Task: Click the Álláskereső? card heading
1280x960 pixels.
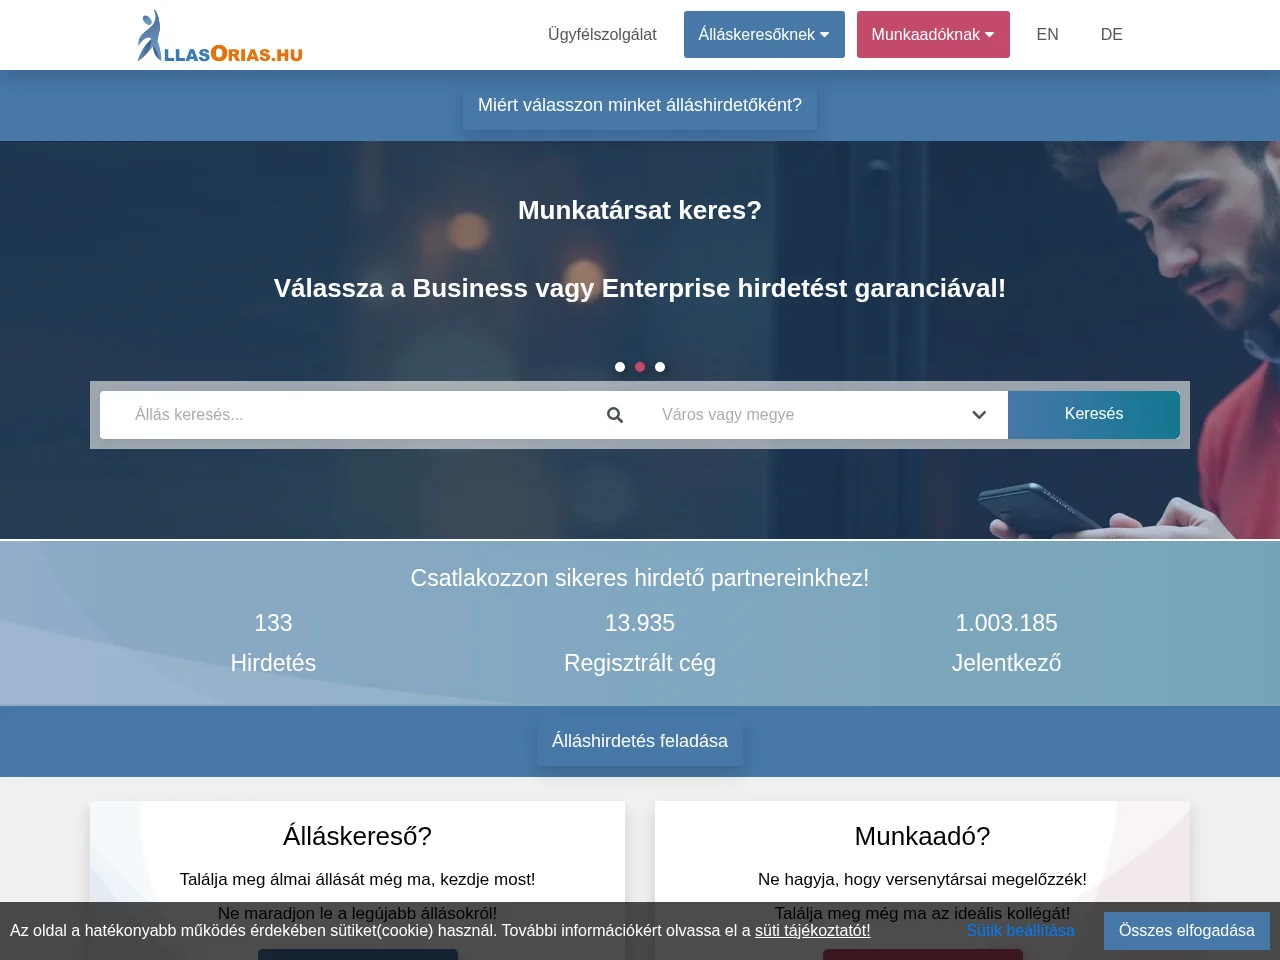Action: 357,836
